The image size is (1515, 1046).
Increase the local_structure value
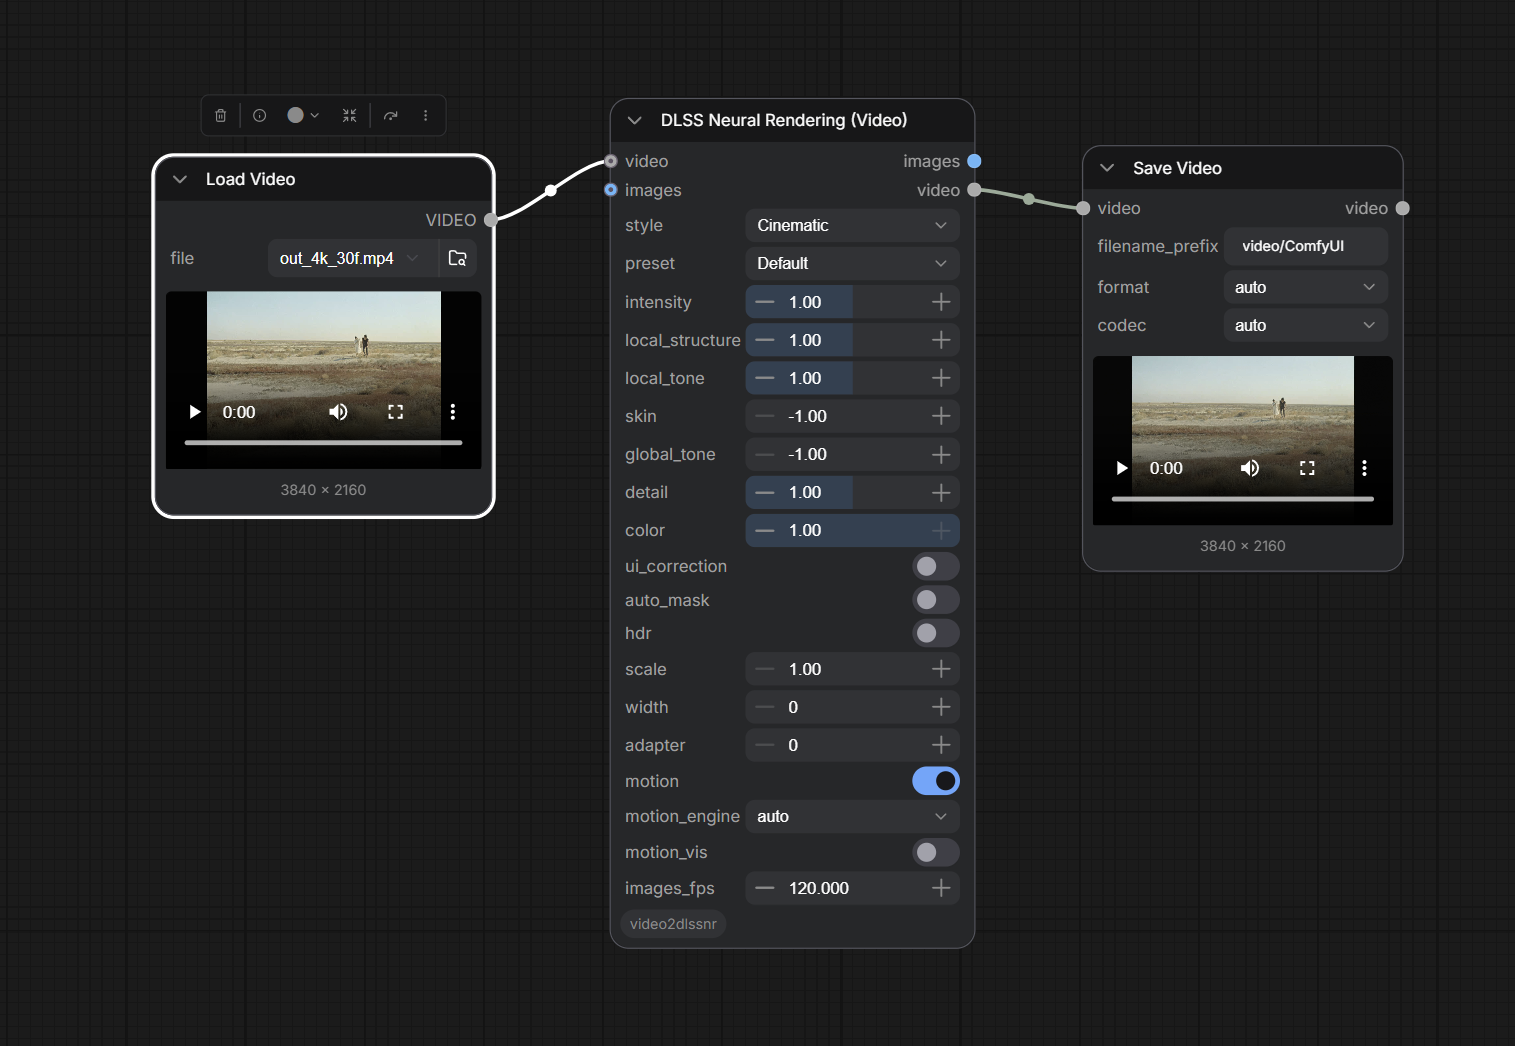941,340
